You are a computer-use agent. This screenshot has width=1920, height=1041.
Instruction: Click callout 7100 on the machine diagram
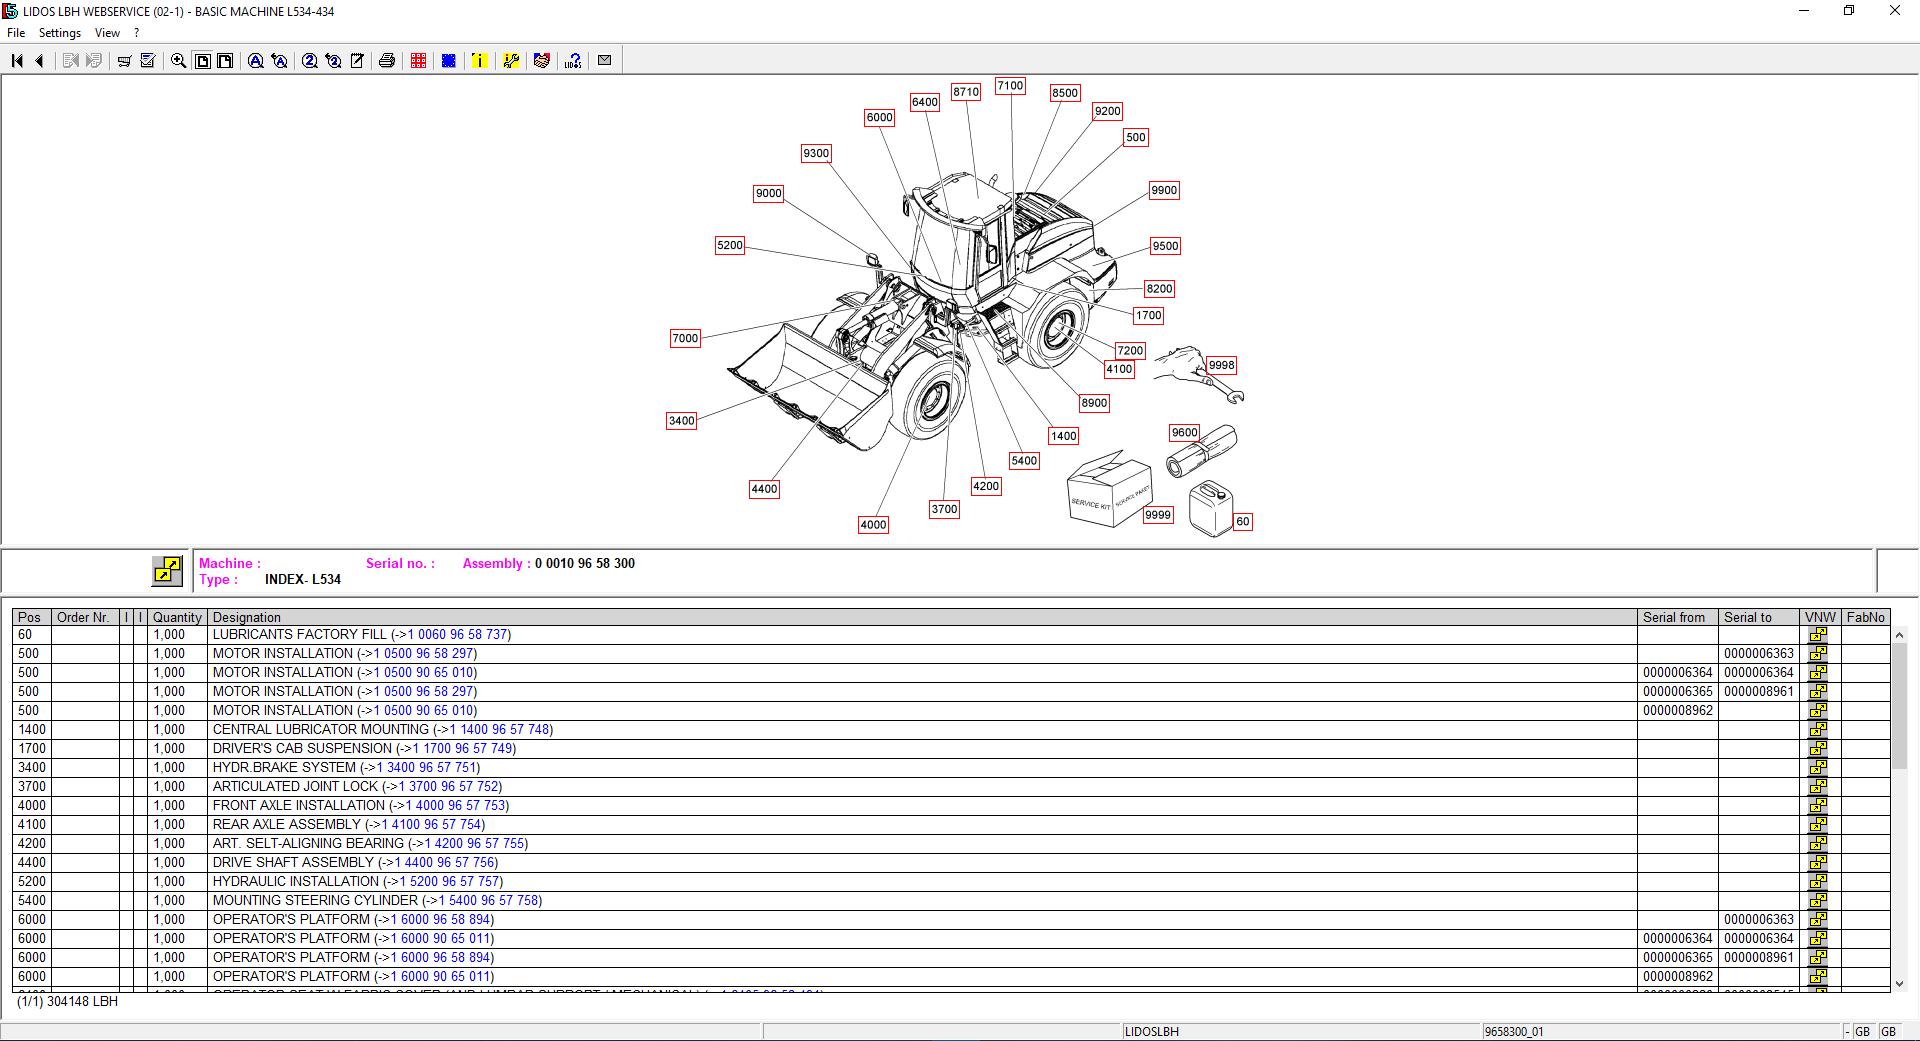pos(1010,86)
